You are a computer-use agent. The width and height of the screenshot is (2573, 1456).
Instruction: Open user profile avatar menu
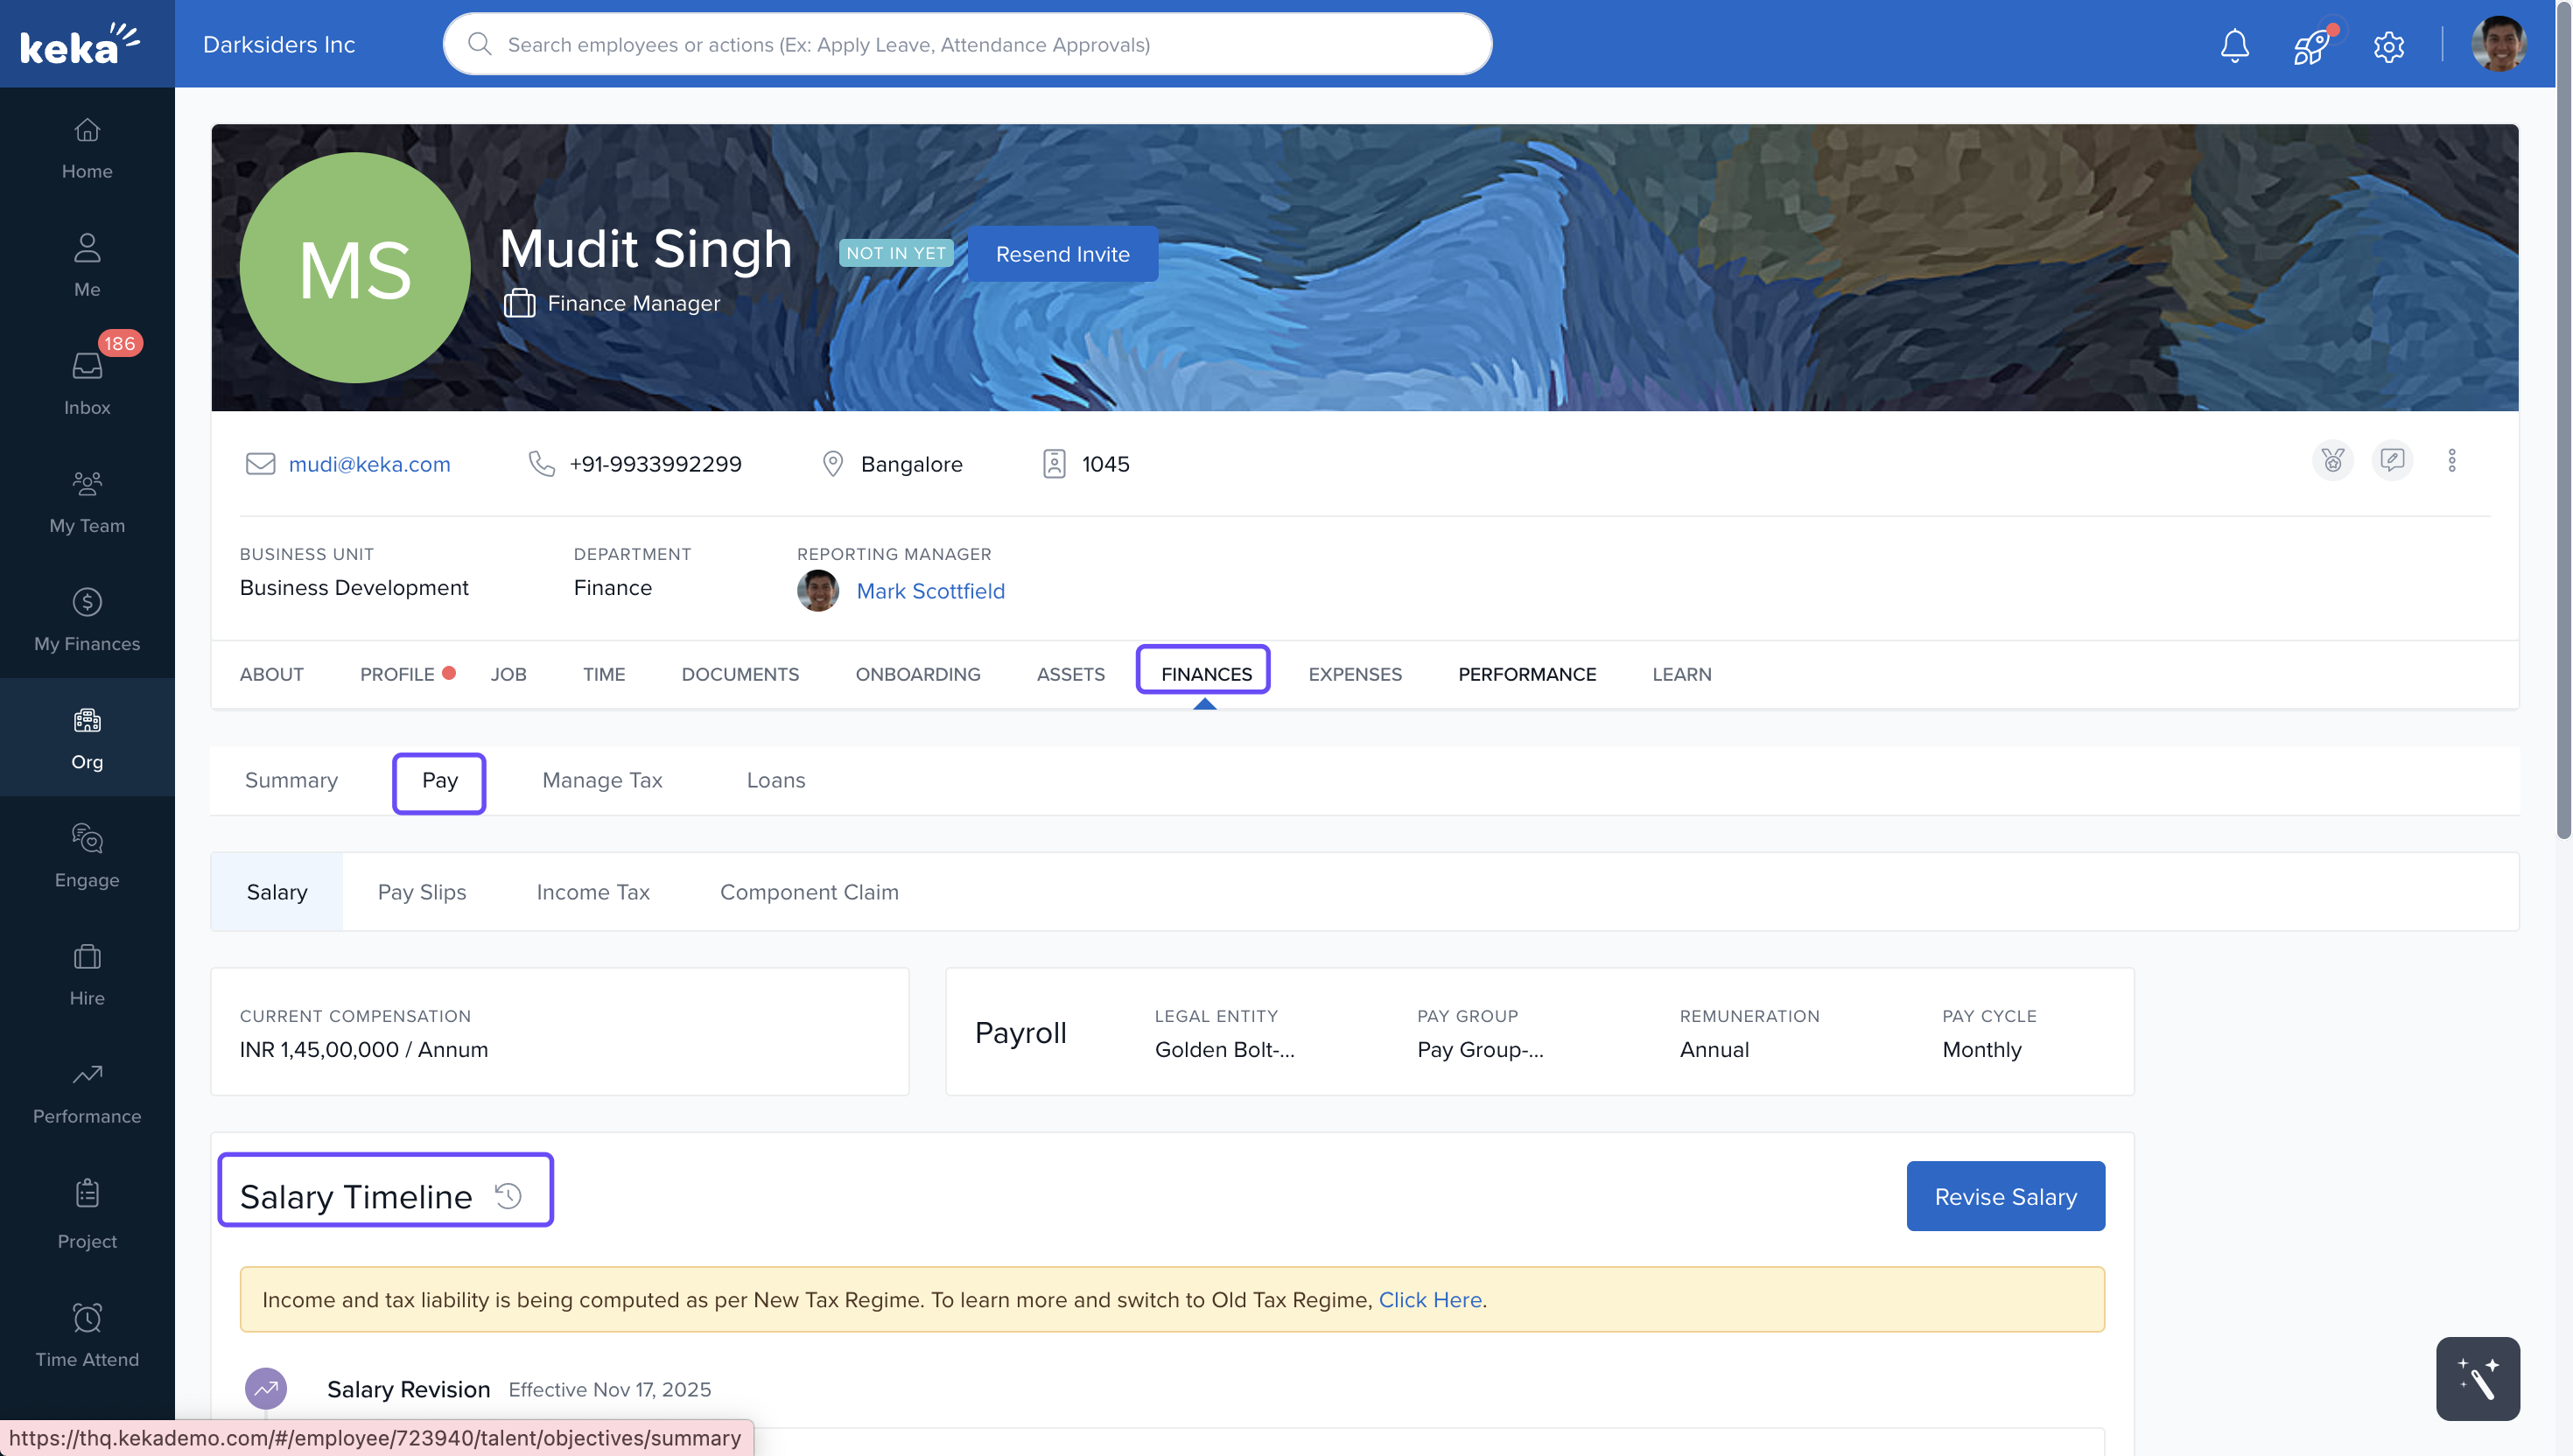(x=2497, y=45)
